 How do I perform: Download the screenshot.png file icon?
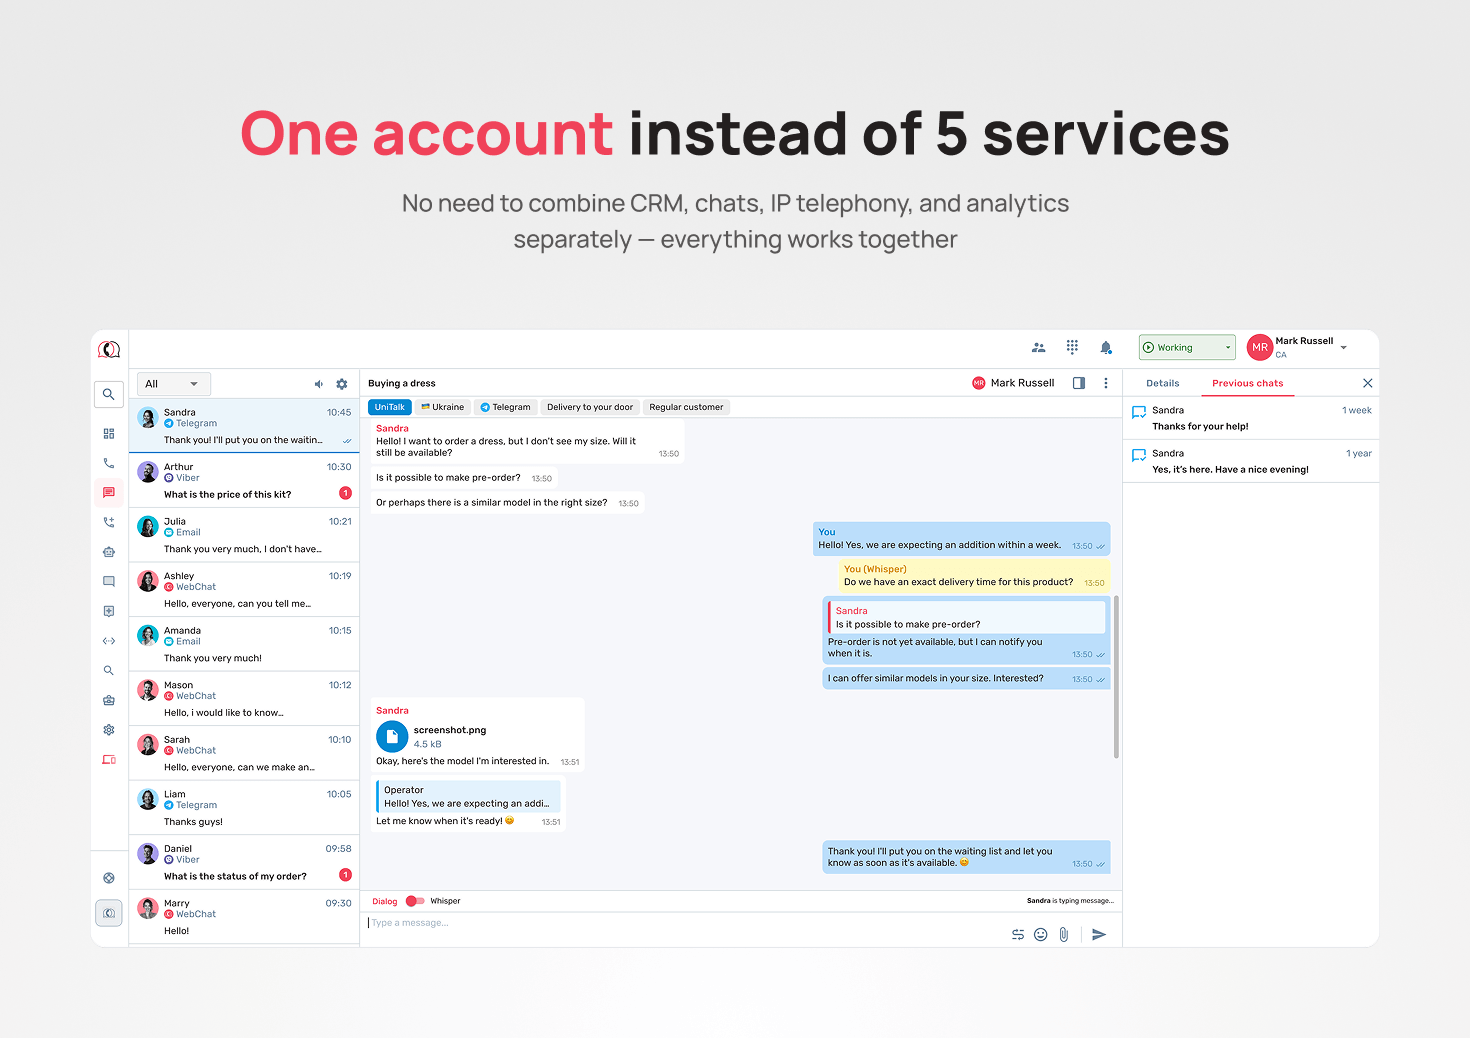(392, 736)
